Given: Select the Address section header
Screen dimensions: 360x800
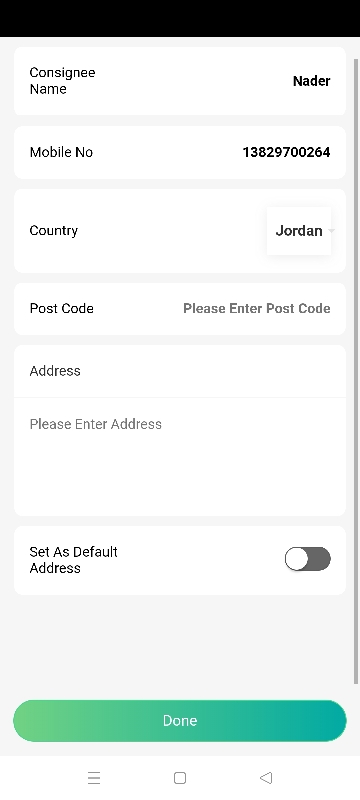Looking at the screenshot, I should point(55,371).
